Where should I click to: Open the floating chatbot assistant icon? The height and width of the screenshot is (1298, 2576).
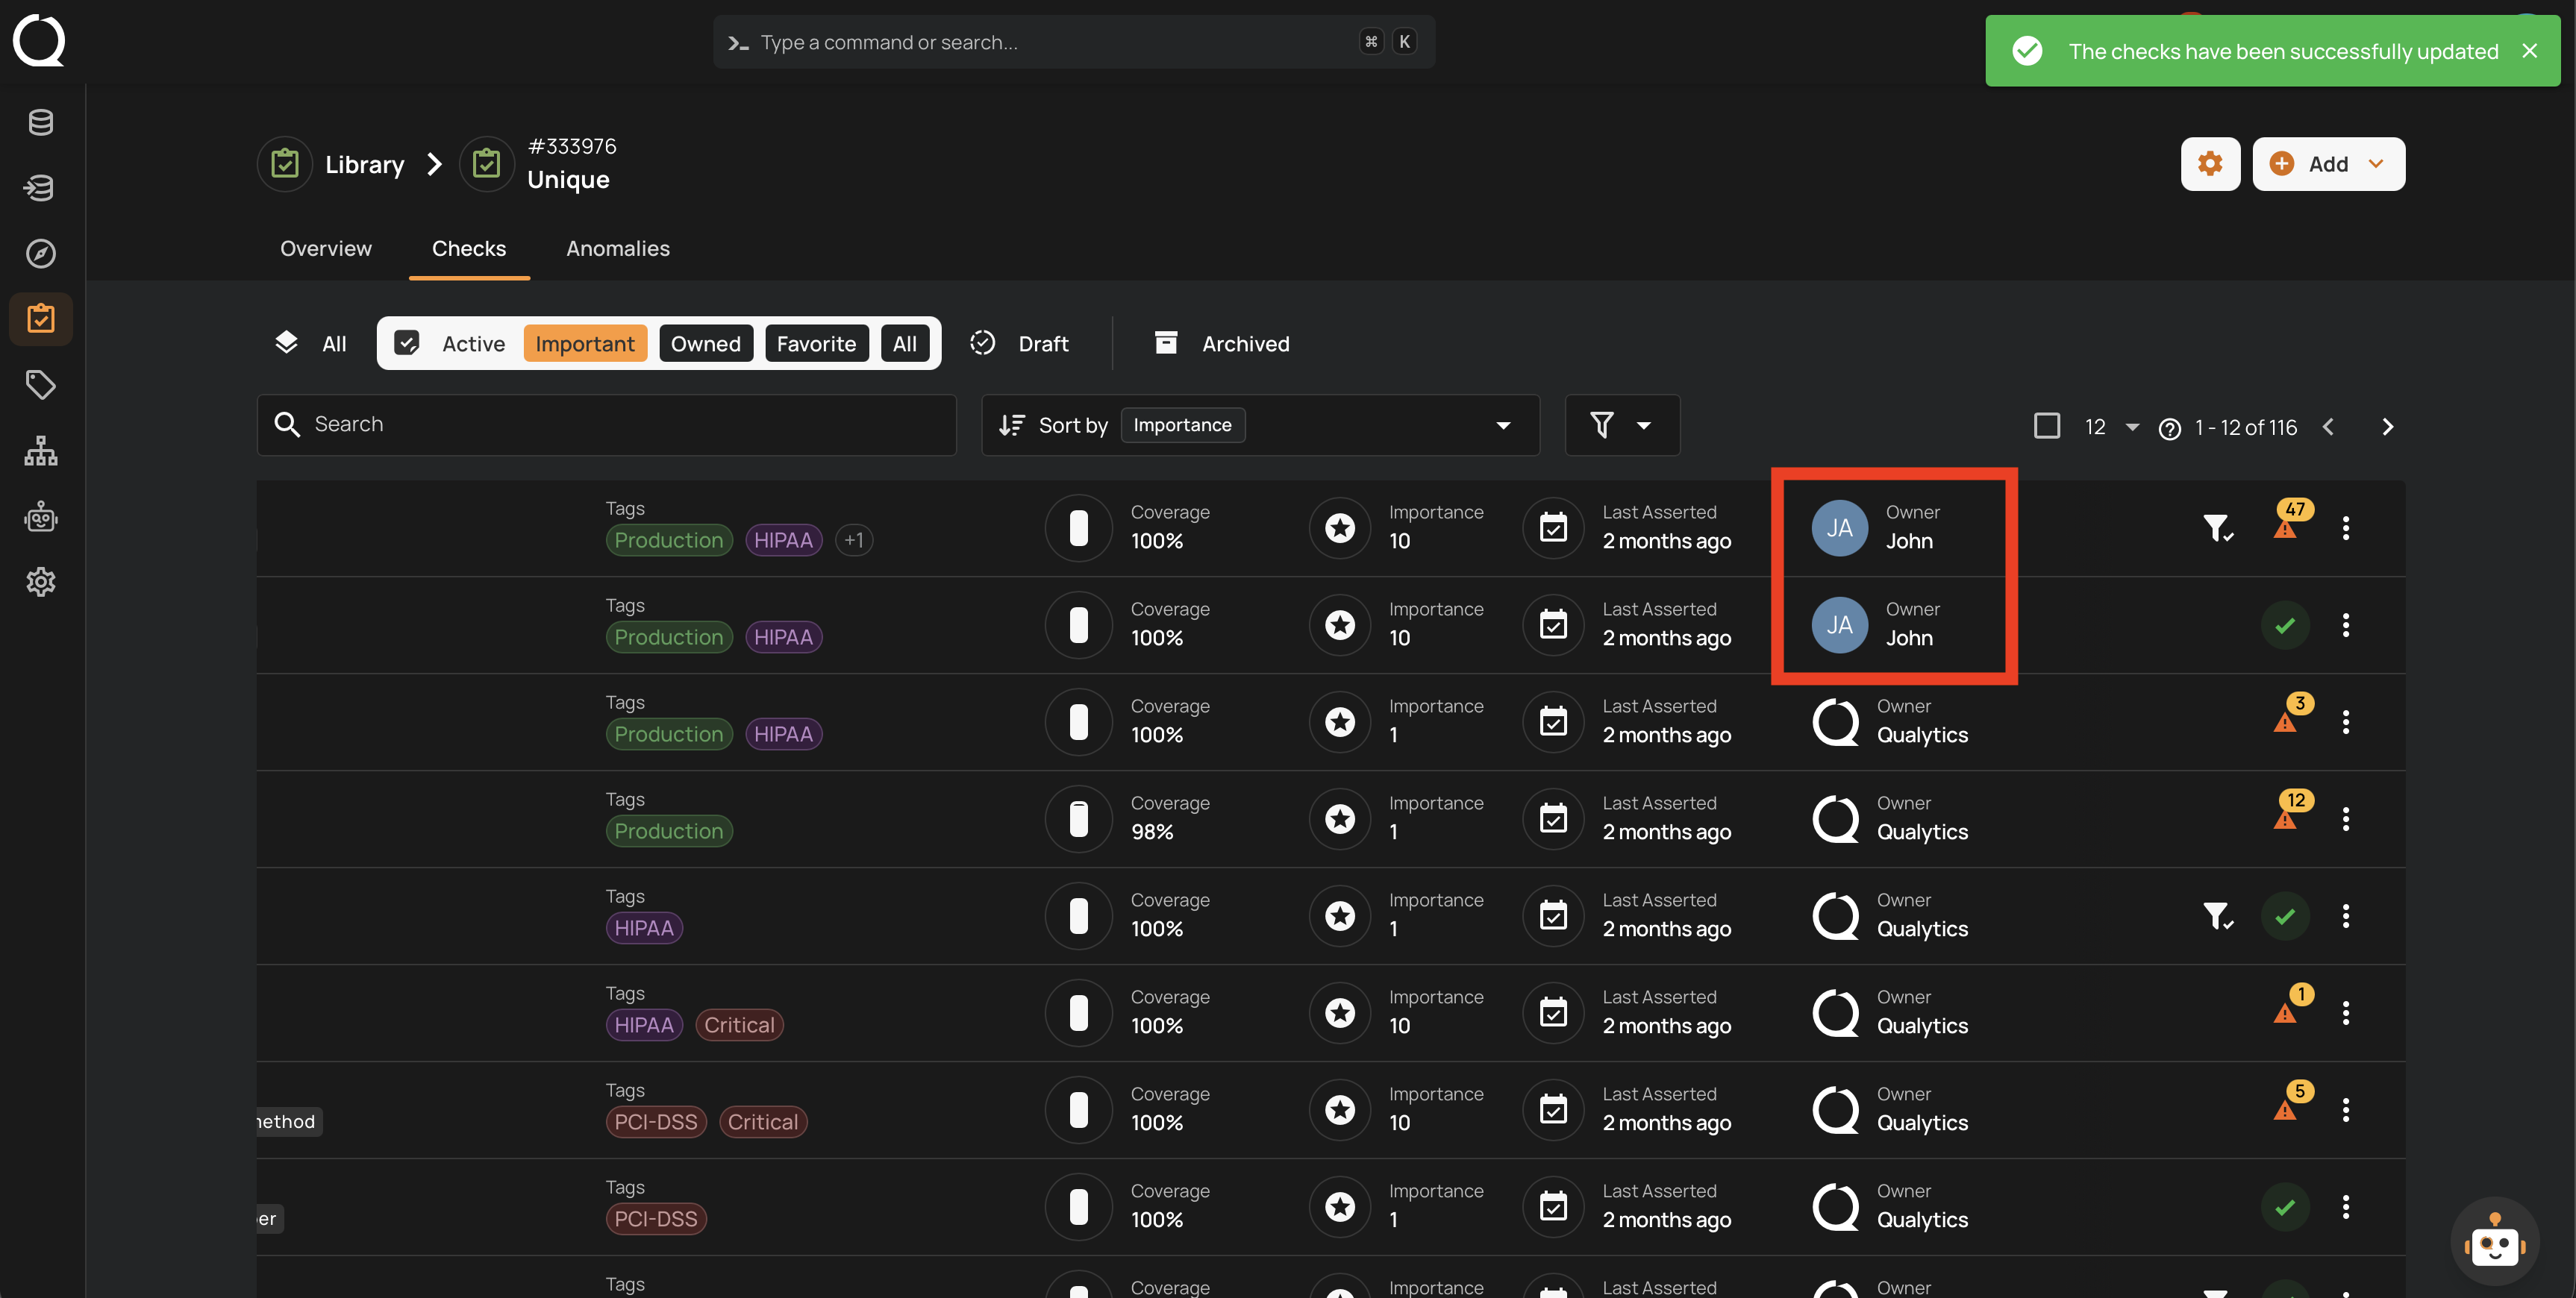(x=2494, y=1243)
